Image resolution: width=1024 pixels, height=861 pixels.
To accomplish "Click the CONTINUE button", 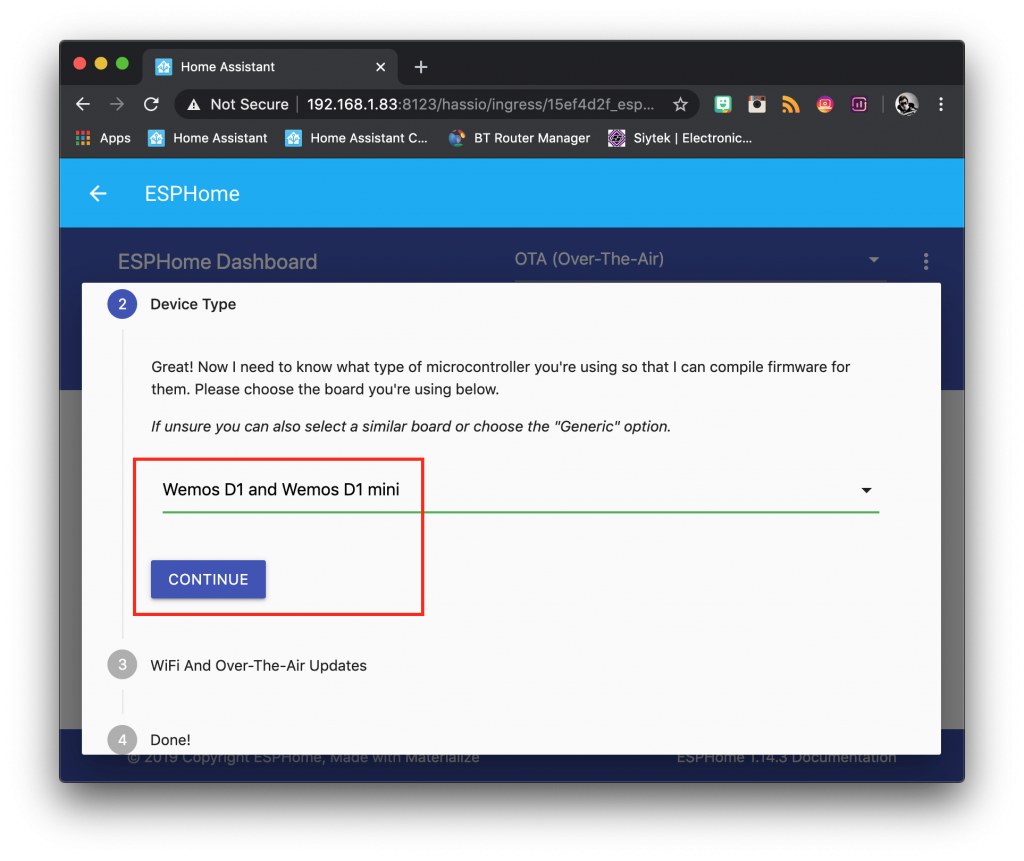I will coord(208,579).
